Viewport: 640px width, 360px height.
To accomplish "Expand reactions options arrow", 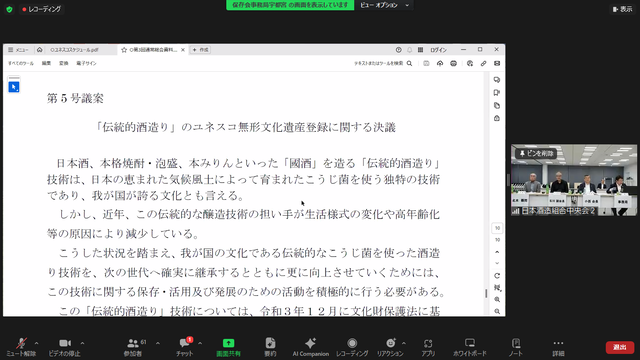I will (x=404, y=343).
